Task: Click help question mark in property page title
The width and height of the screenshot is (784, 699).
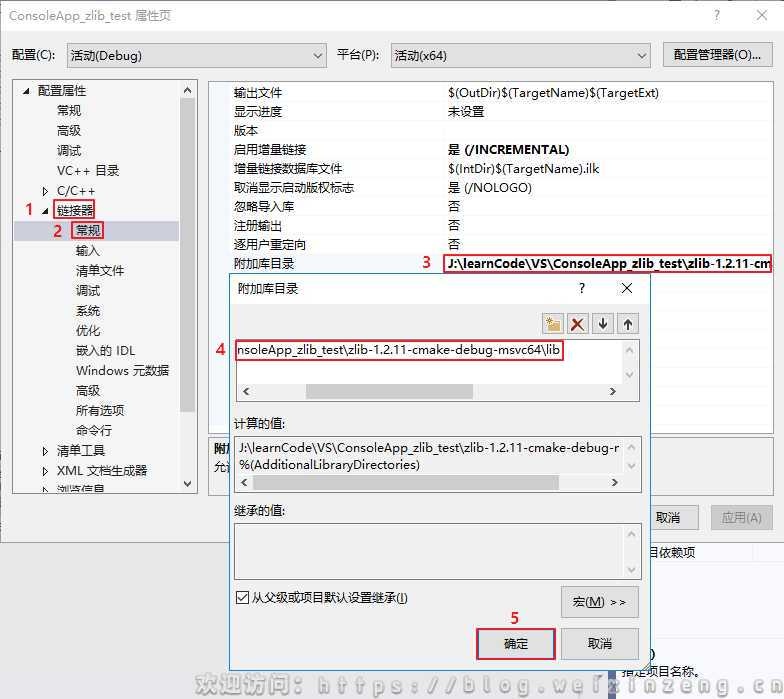Action: point(717,16)
